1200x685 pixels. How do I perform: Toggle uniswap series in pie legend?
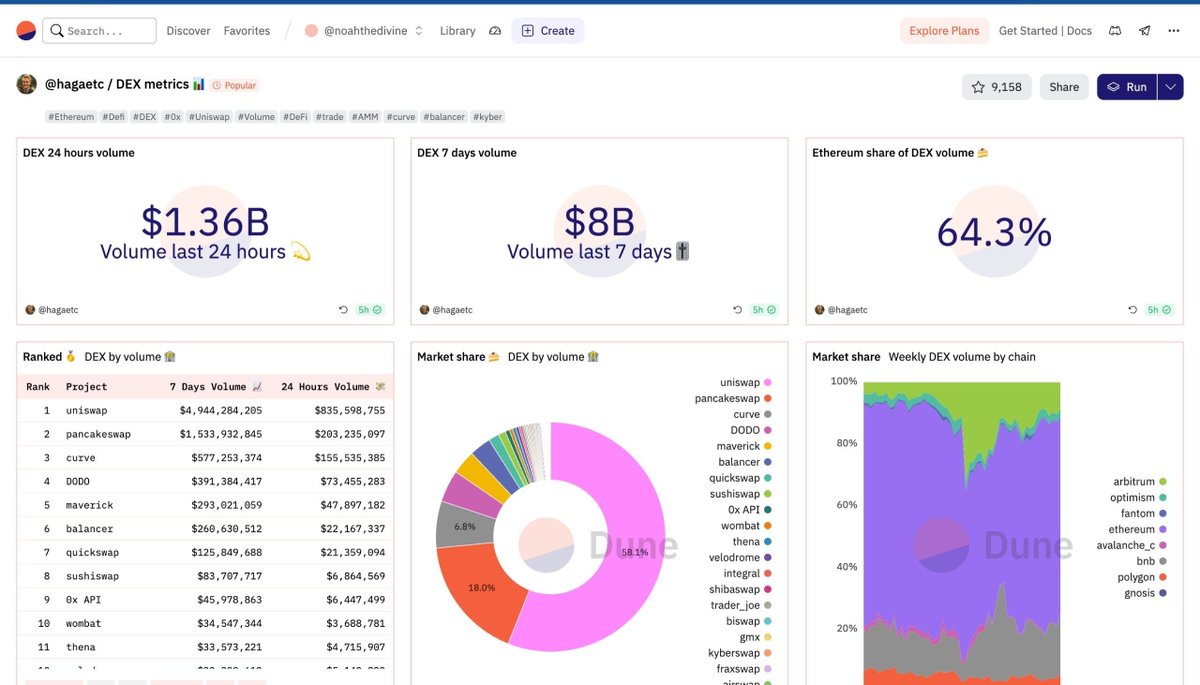point(746,383)
